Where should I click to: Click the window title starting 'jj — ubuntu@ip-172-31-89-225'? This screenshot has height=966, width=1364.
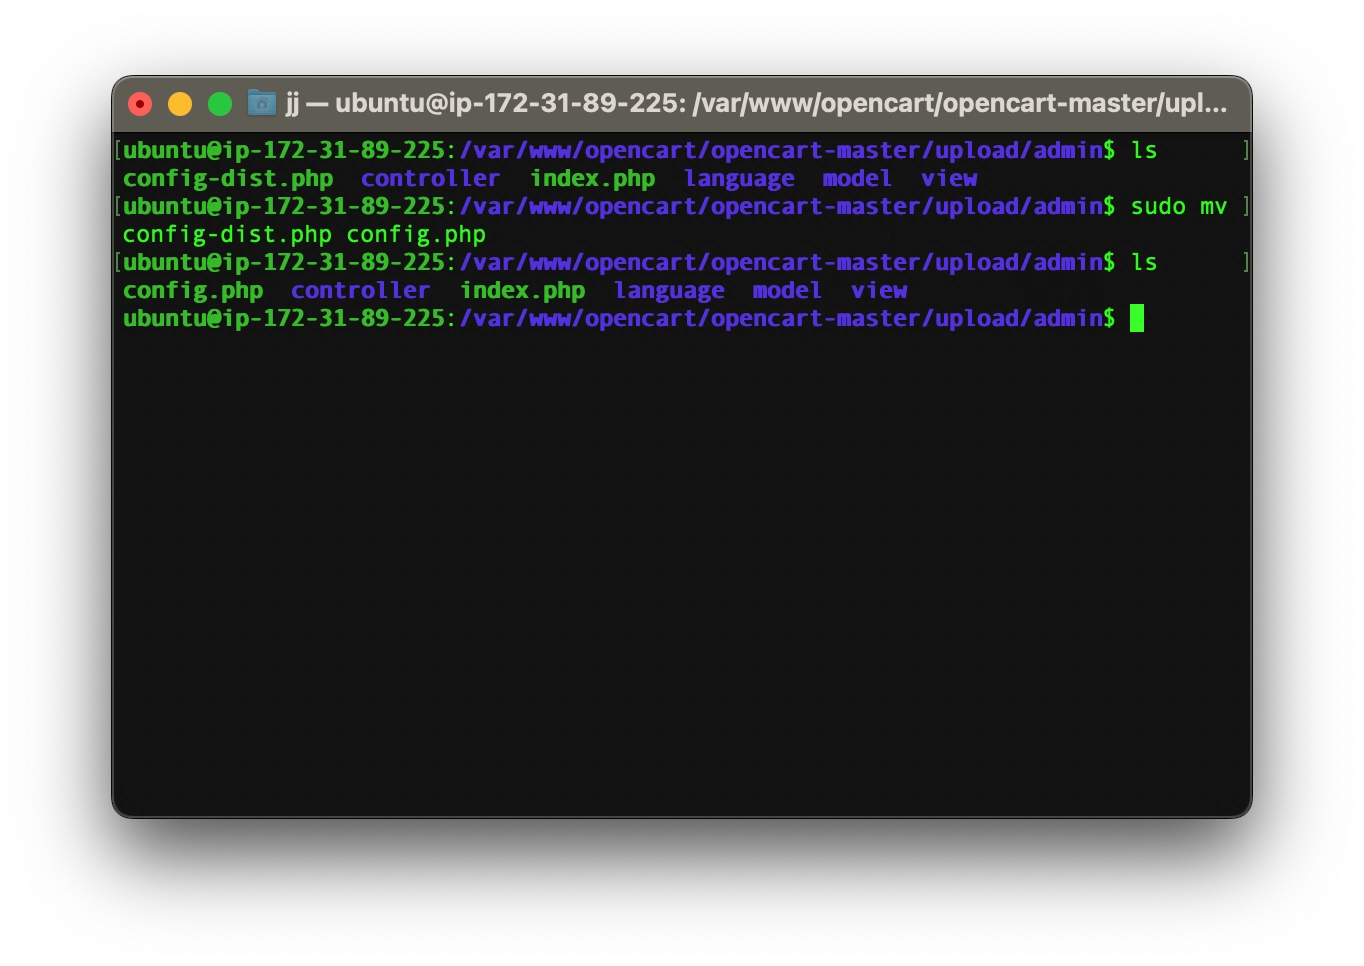(x=757, y=103)
